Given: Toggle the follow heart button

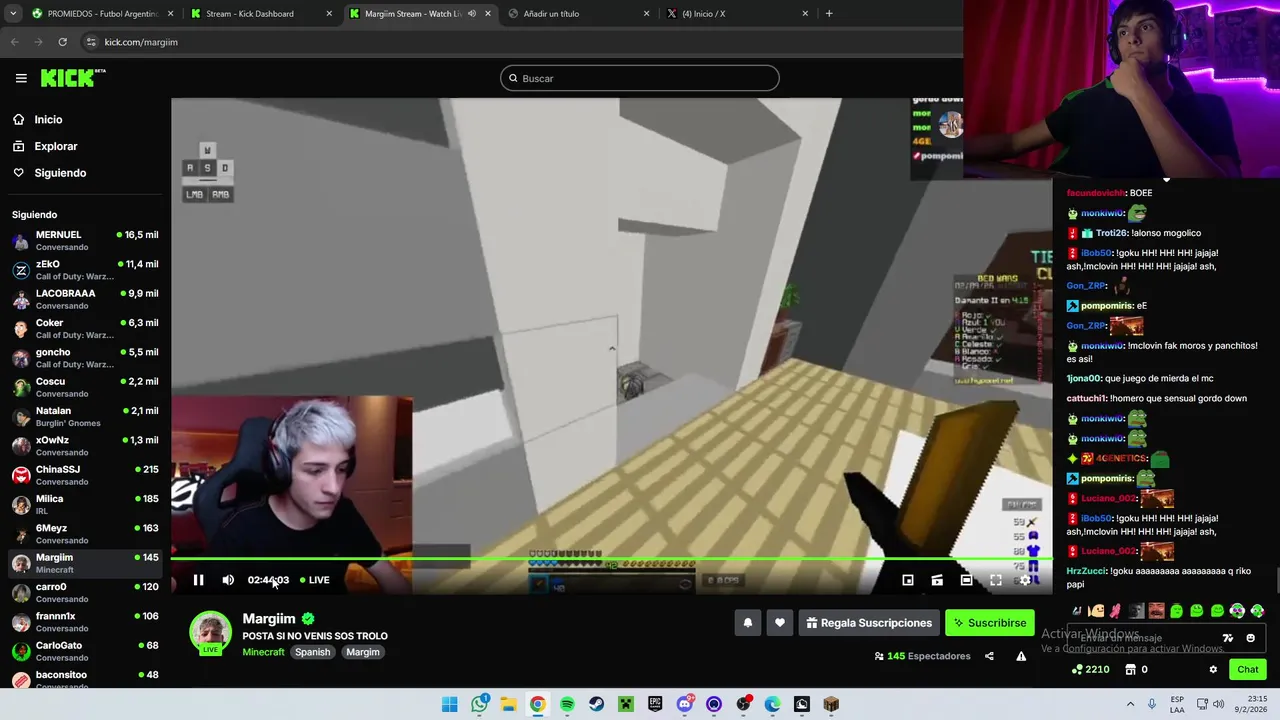Looking at the screenshot, I should click(x=780, y=623).
